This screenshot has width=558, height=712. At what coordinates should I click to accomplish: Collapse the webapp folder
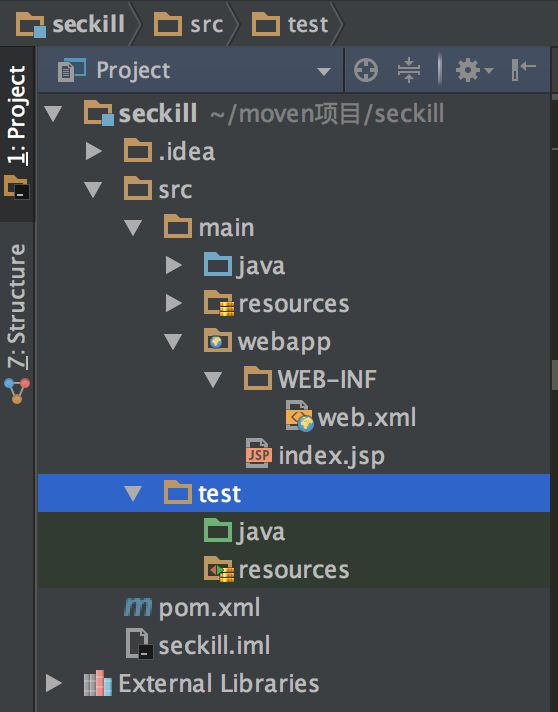[173, 341]
